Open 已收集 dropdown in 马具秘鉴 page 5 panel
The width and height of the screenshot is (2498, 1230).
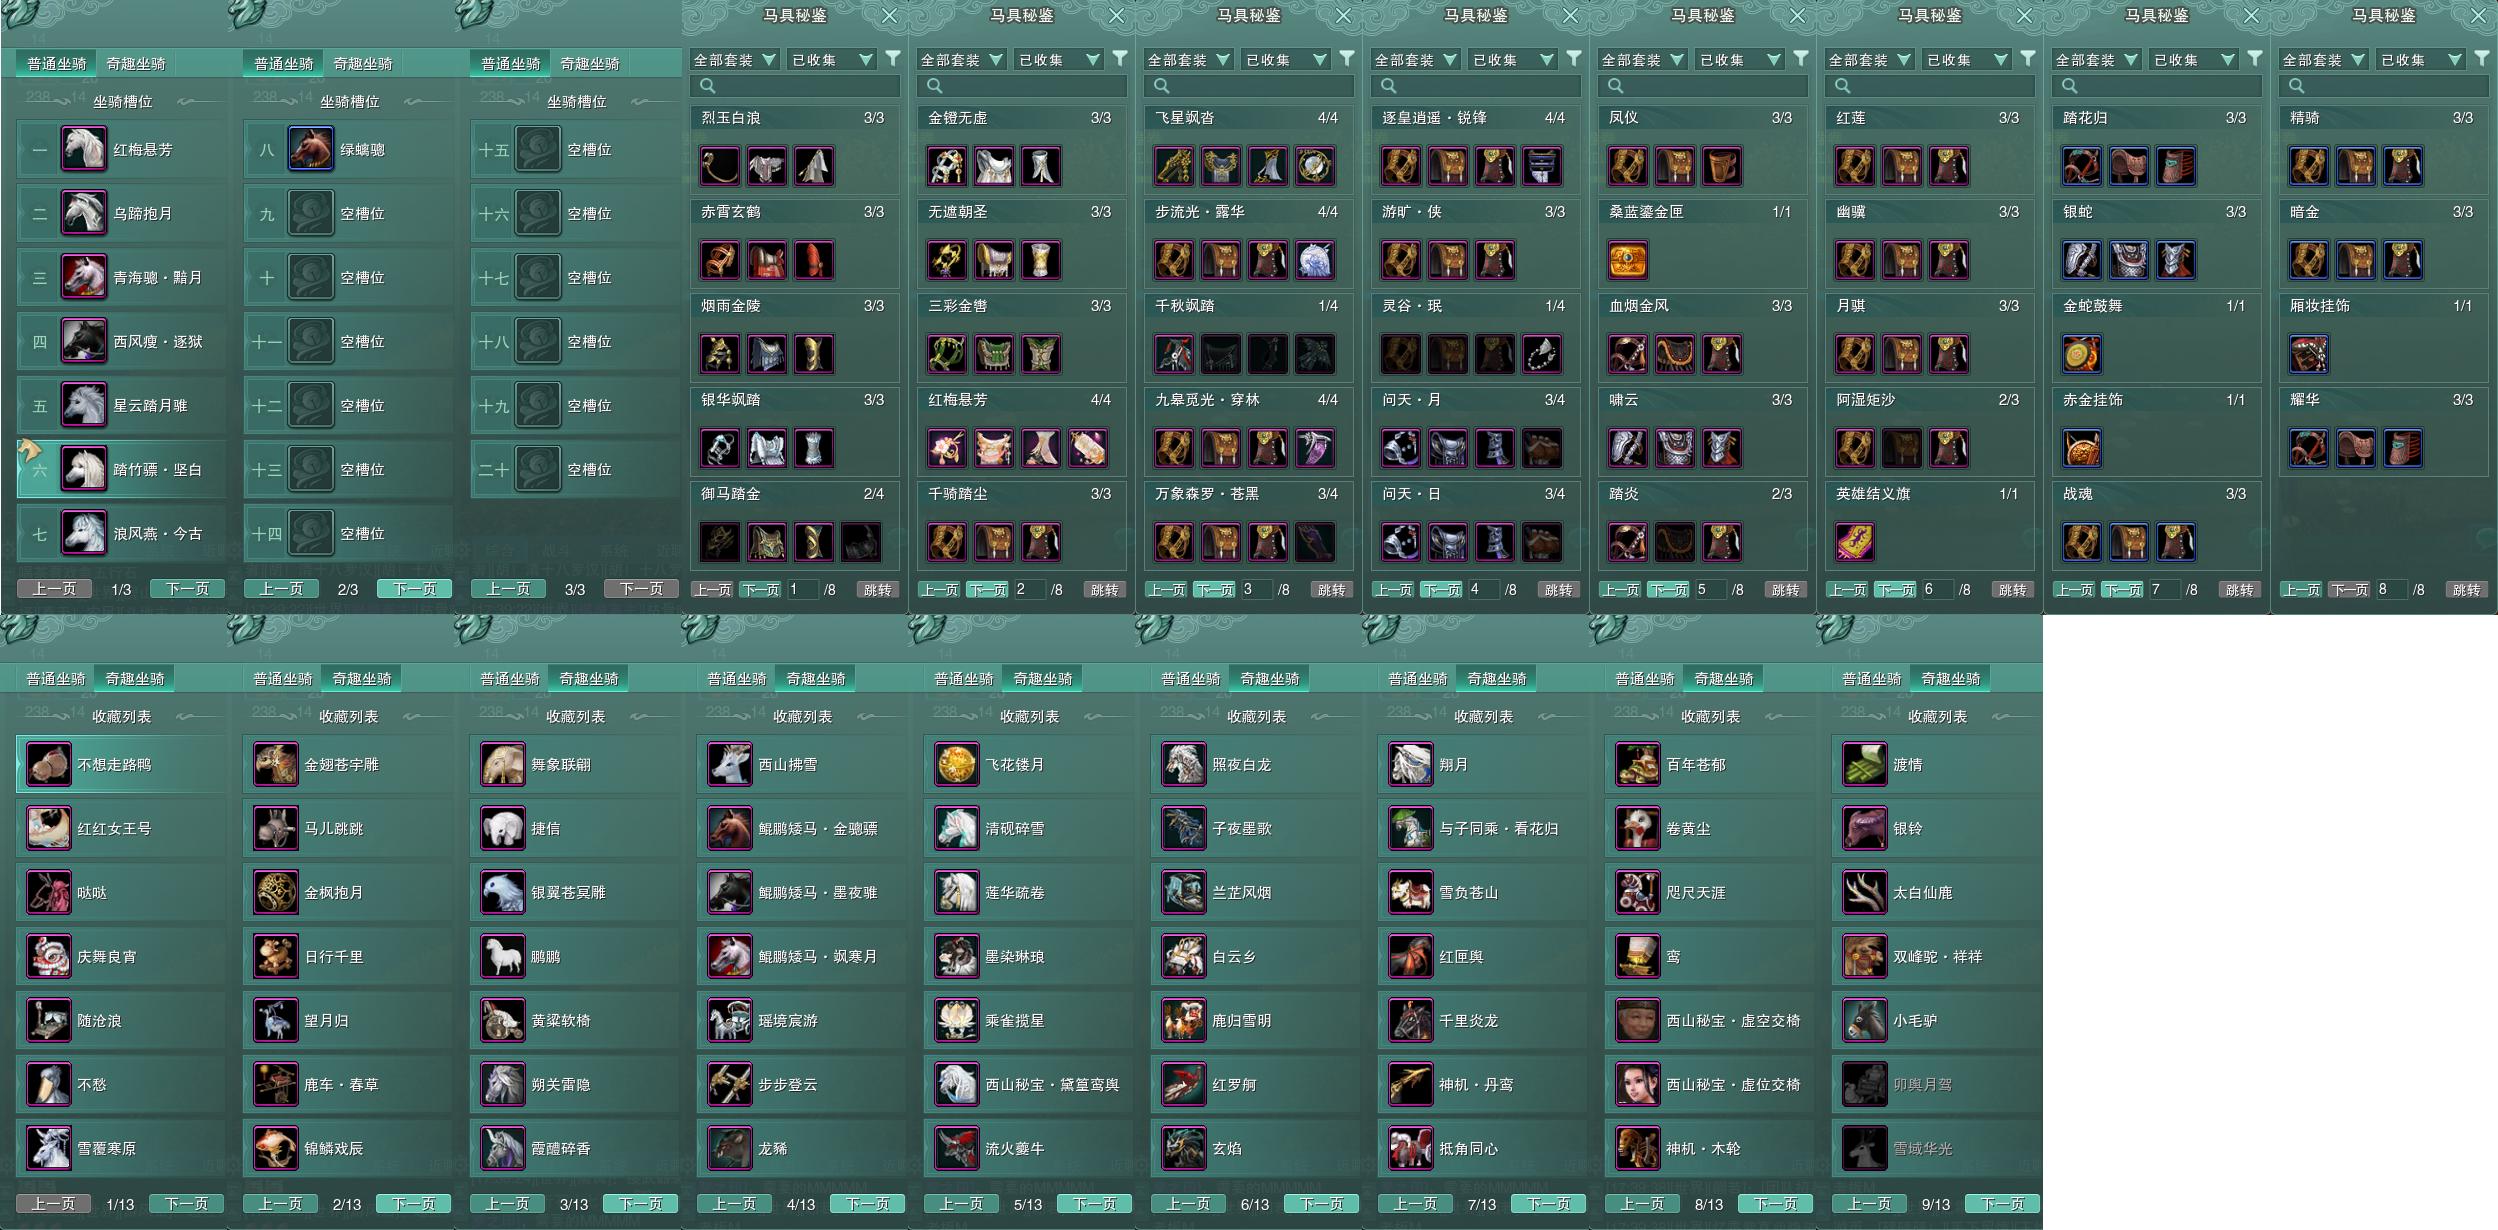pyautogui.click(x=1740, y=60)
